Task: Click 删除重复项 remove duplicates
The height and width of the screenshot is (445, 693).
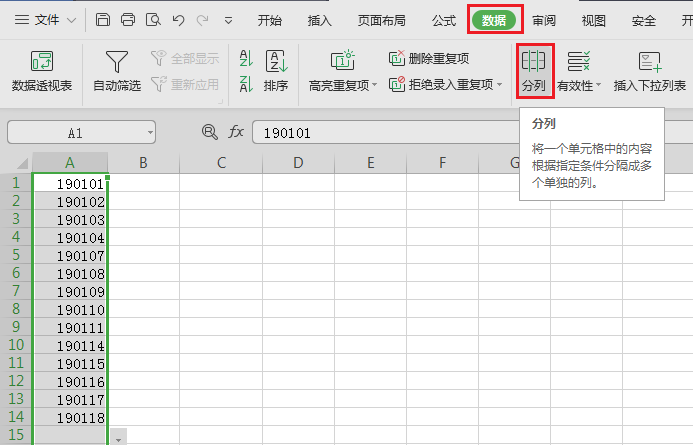Action: click(x=429, y=58)
